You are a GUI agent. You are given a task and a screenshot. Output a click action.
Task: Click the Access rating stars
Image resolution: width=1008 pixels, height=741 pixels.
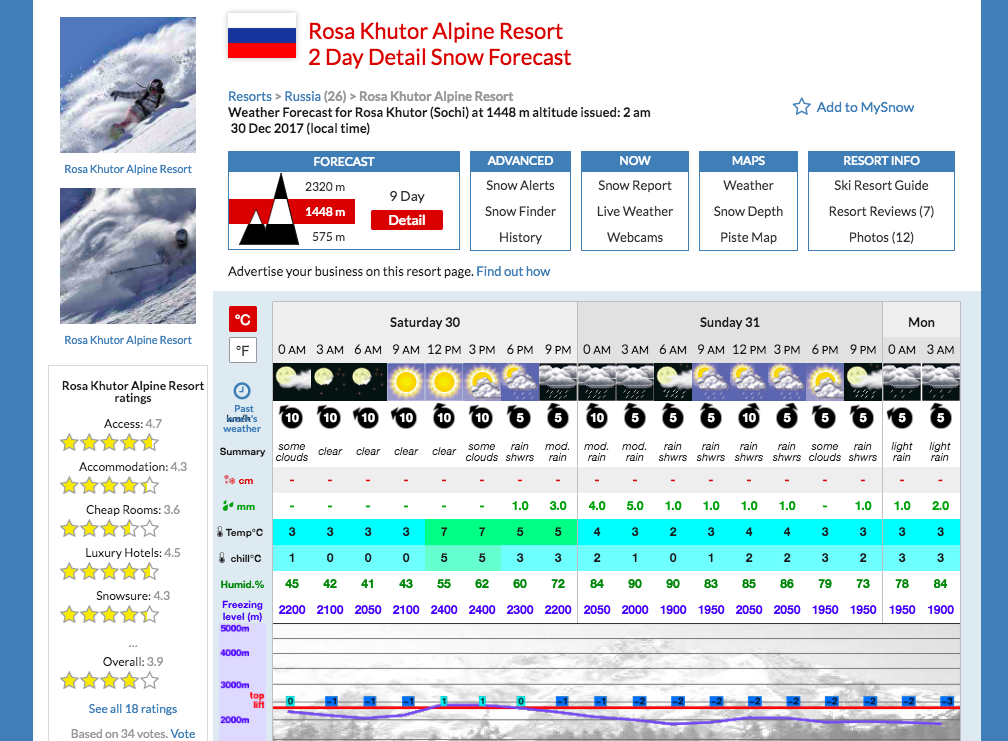pos(109,443)
